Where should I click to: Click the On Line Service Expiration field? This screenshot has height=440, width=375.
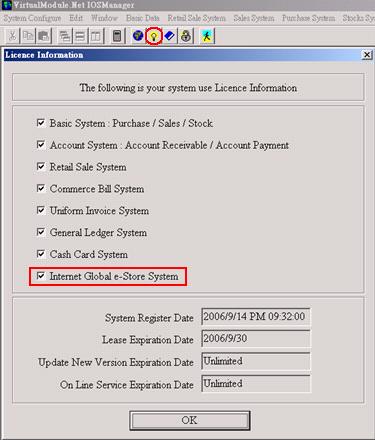coord(256,384)
